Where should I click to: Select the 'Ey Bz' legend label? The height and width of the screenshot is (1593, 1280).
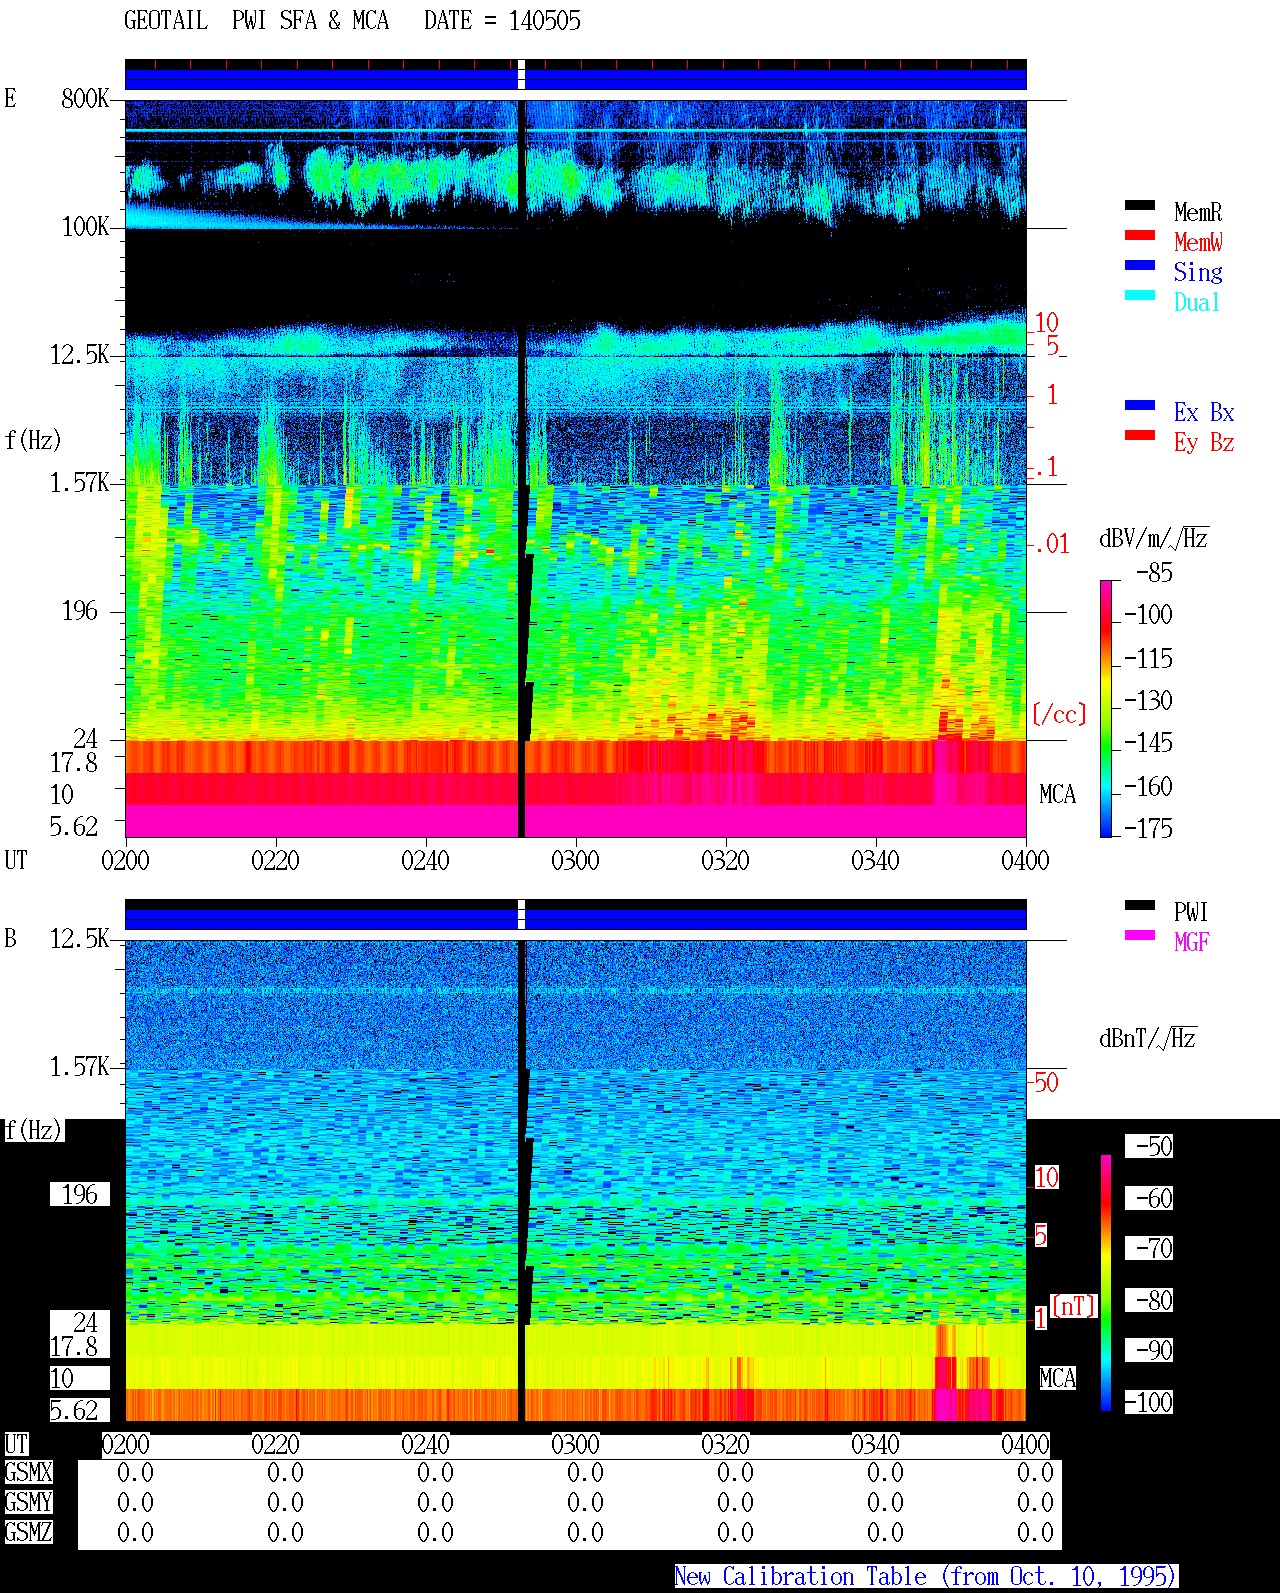[x=1204, y=442]
